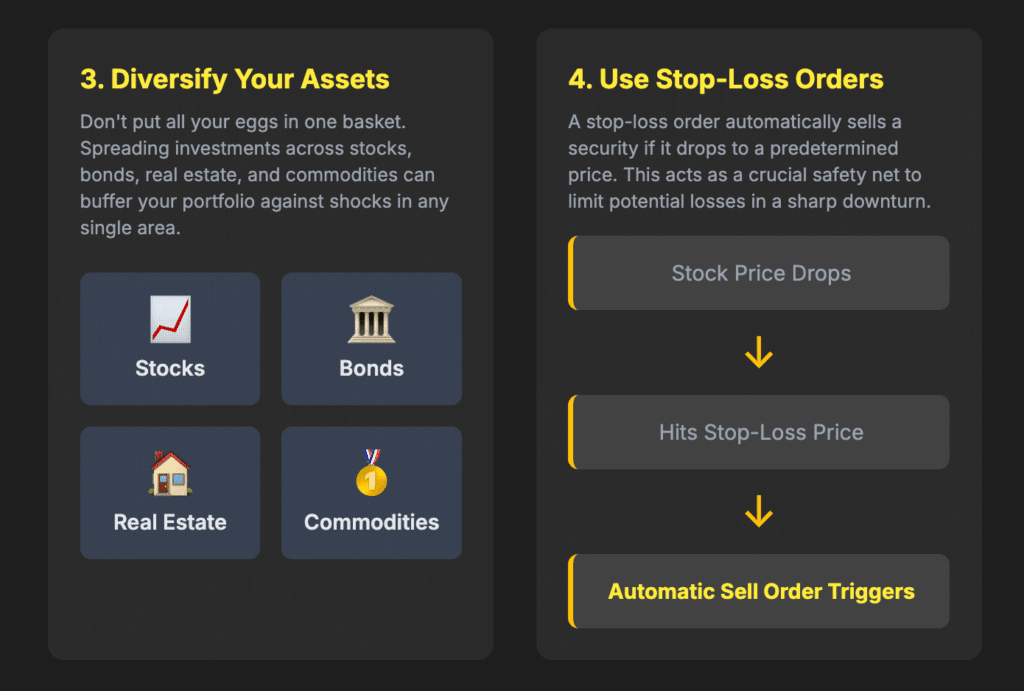Click the Real Estate house icon

(x=170, y=473)
